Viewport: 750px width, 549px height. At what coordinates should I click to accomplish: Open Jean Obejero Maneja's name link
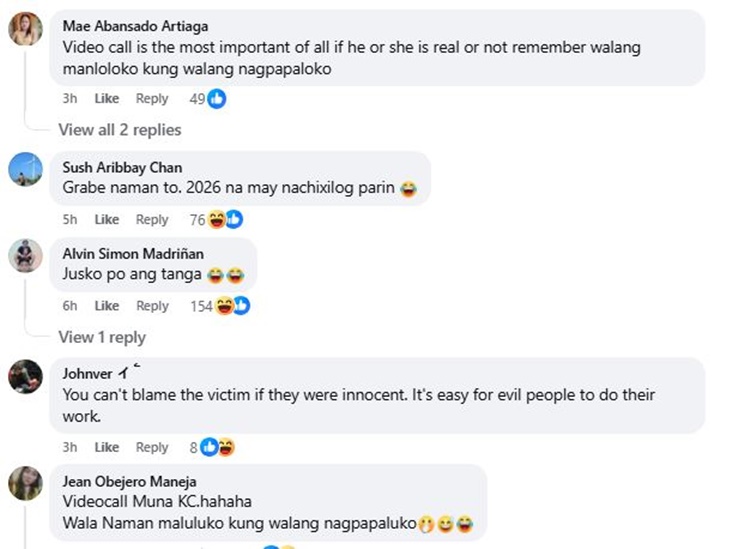tap(129, 482)
